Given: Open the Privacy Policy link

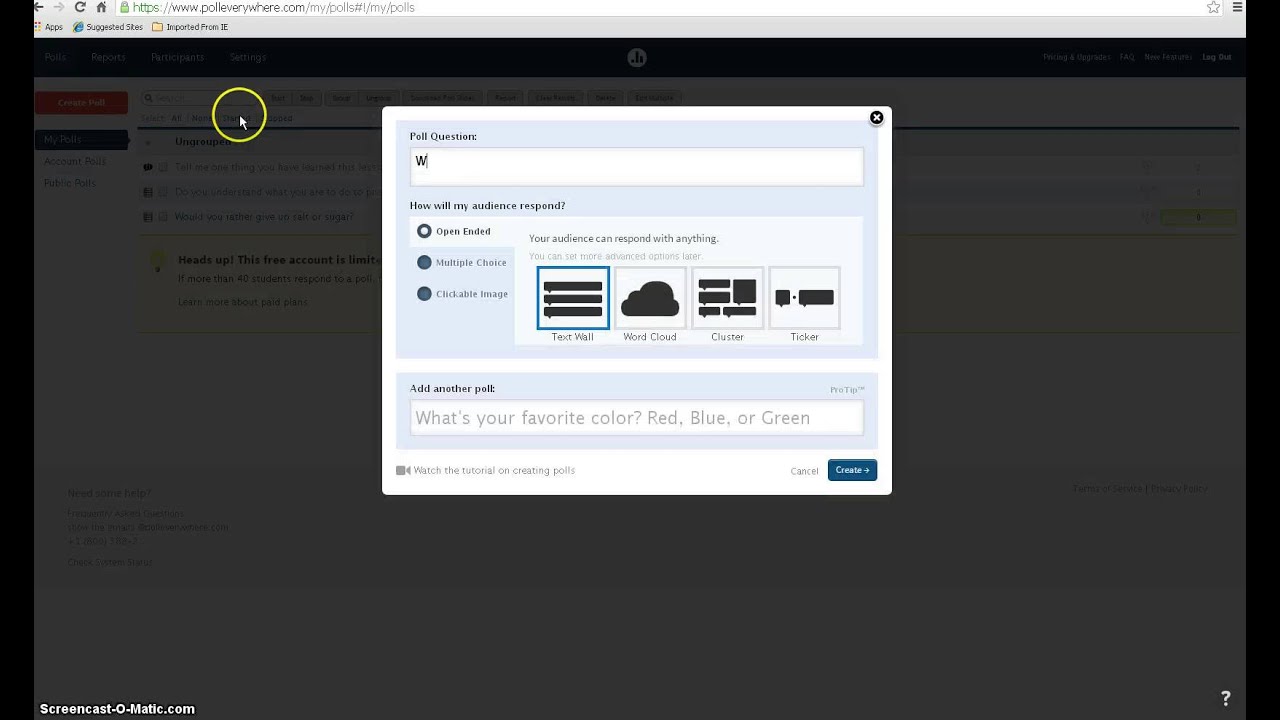Looking at the screenshot, I should (1179, 489).
